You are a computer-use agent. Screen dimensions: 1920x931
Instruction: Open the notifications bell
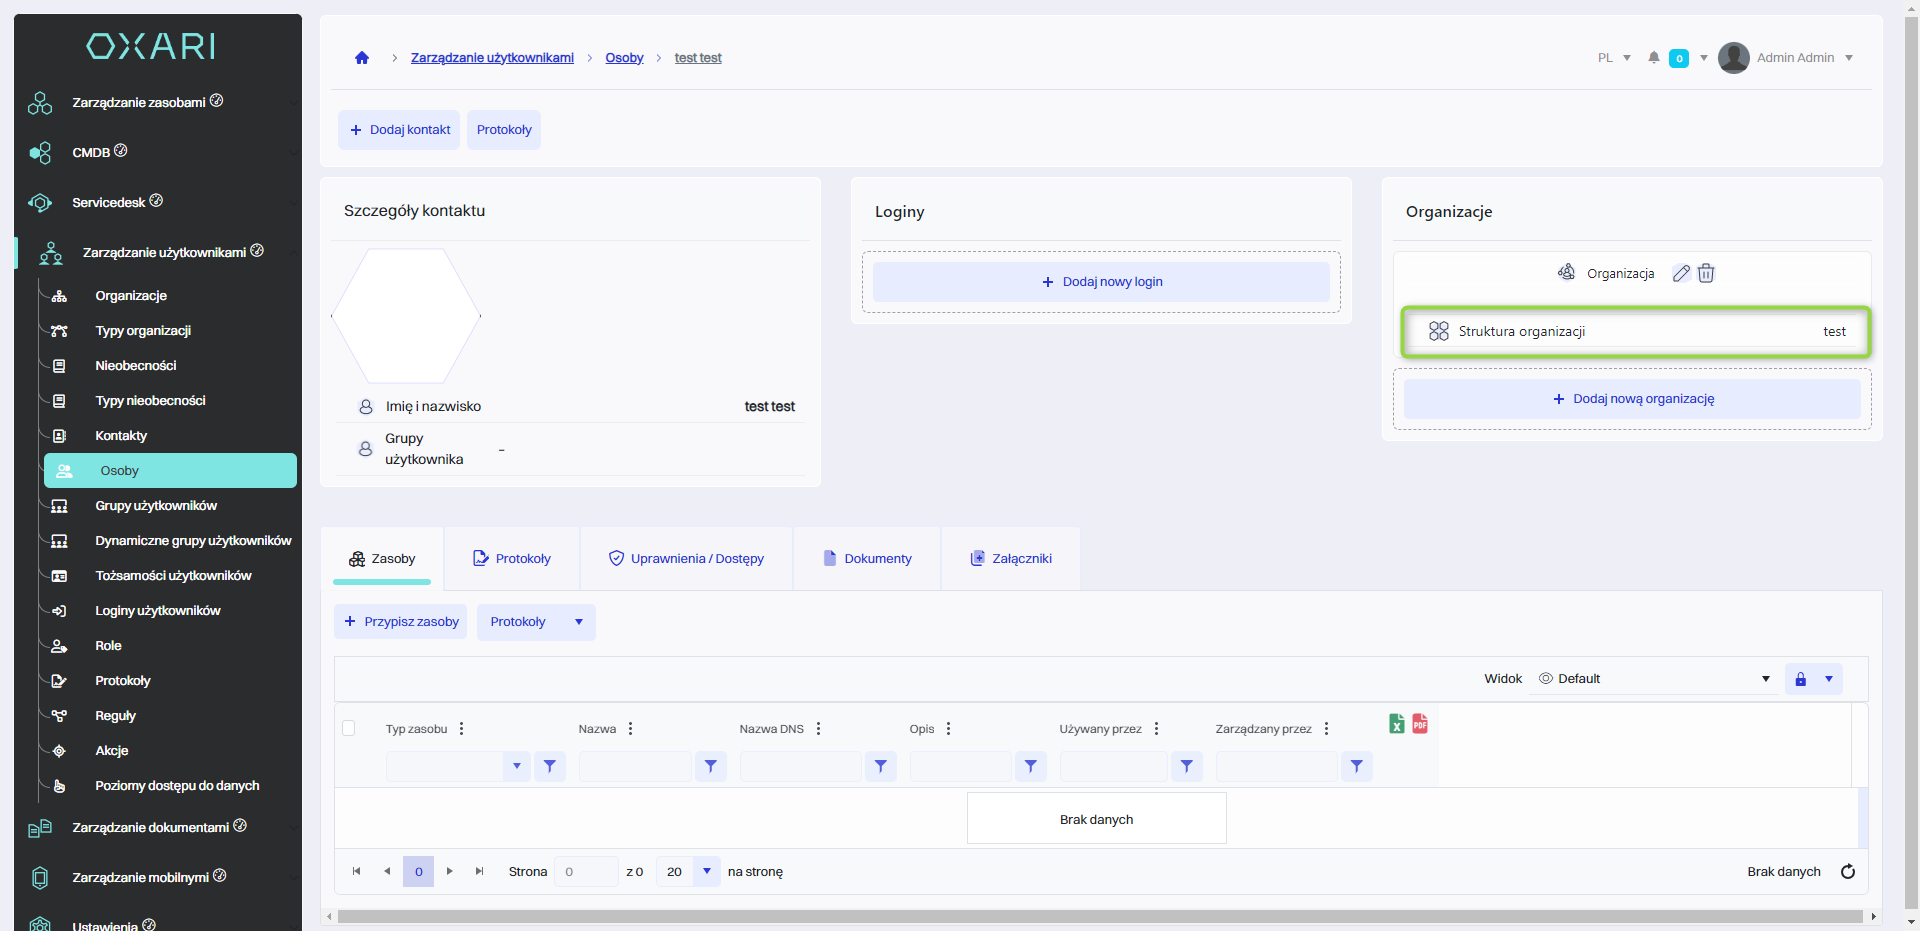coord(1654,58)
